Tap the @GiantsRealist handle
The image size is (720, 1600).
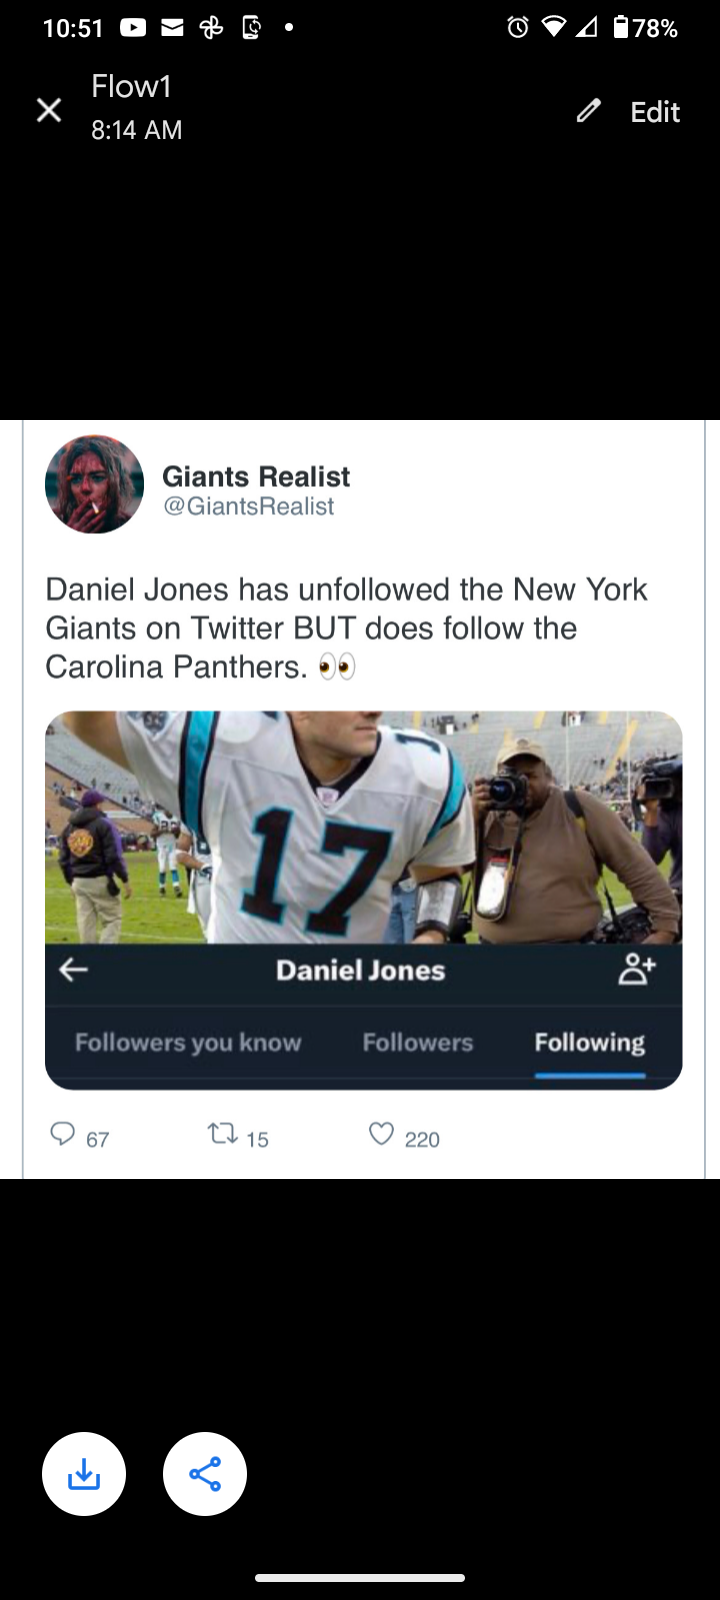[x=248, y=506]
